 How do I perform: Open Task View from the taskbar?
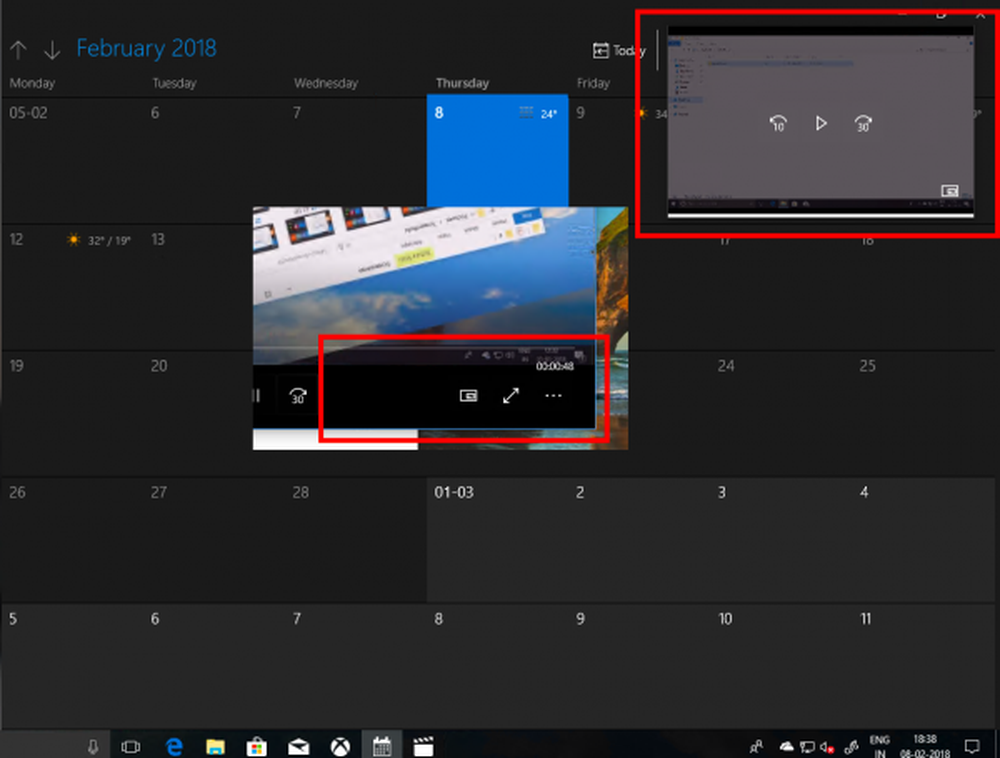[131, 746]
